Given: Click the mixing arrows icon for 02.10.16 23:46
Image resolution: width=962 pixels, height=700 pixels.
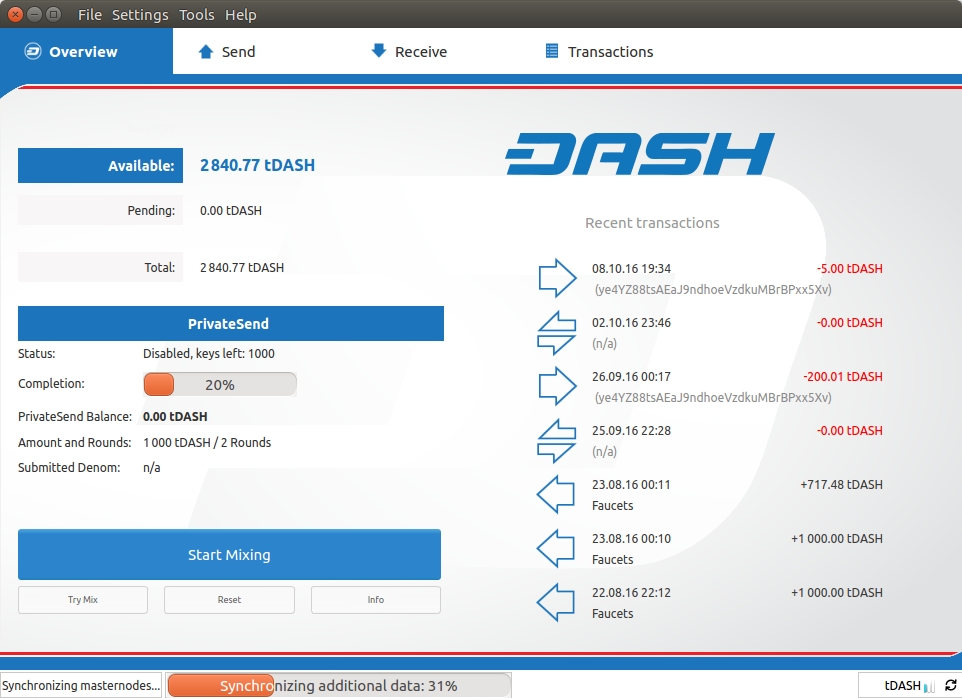Looking at the screenshot, I should coord(556,333).
